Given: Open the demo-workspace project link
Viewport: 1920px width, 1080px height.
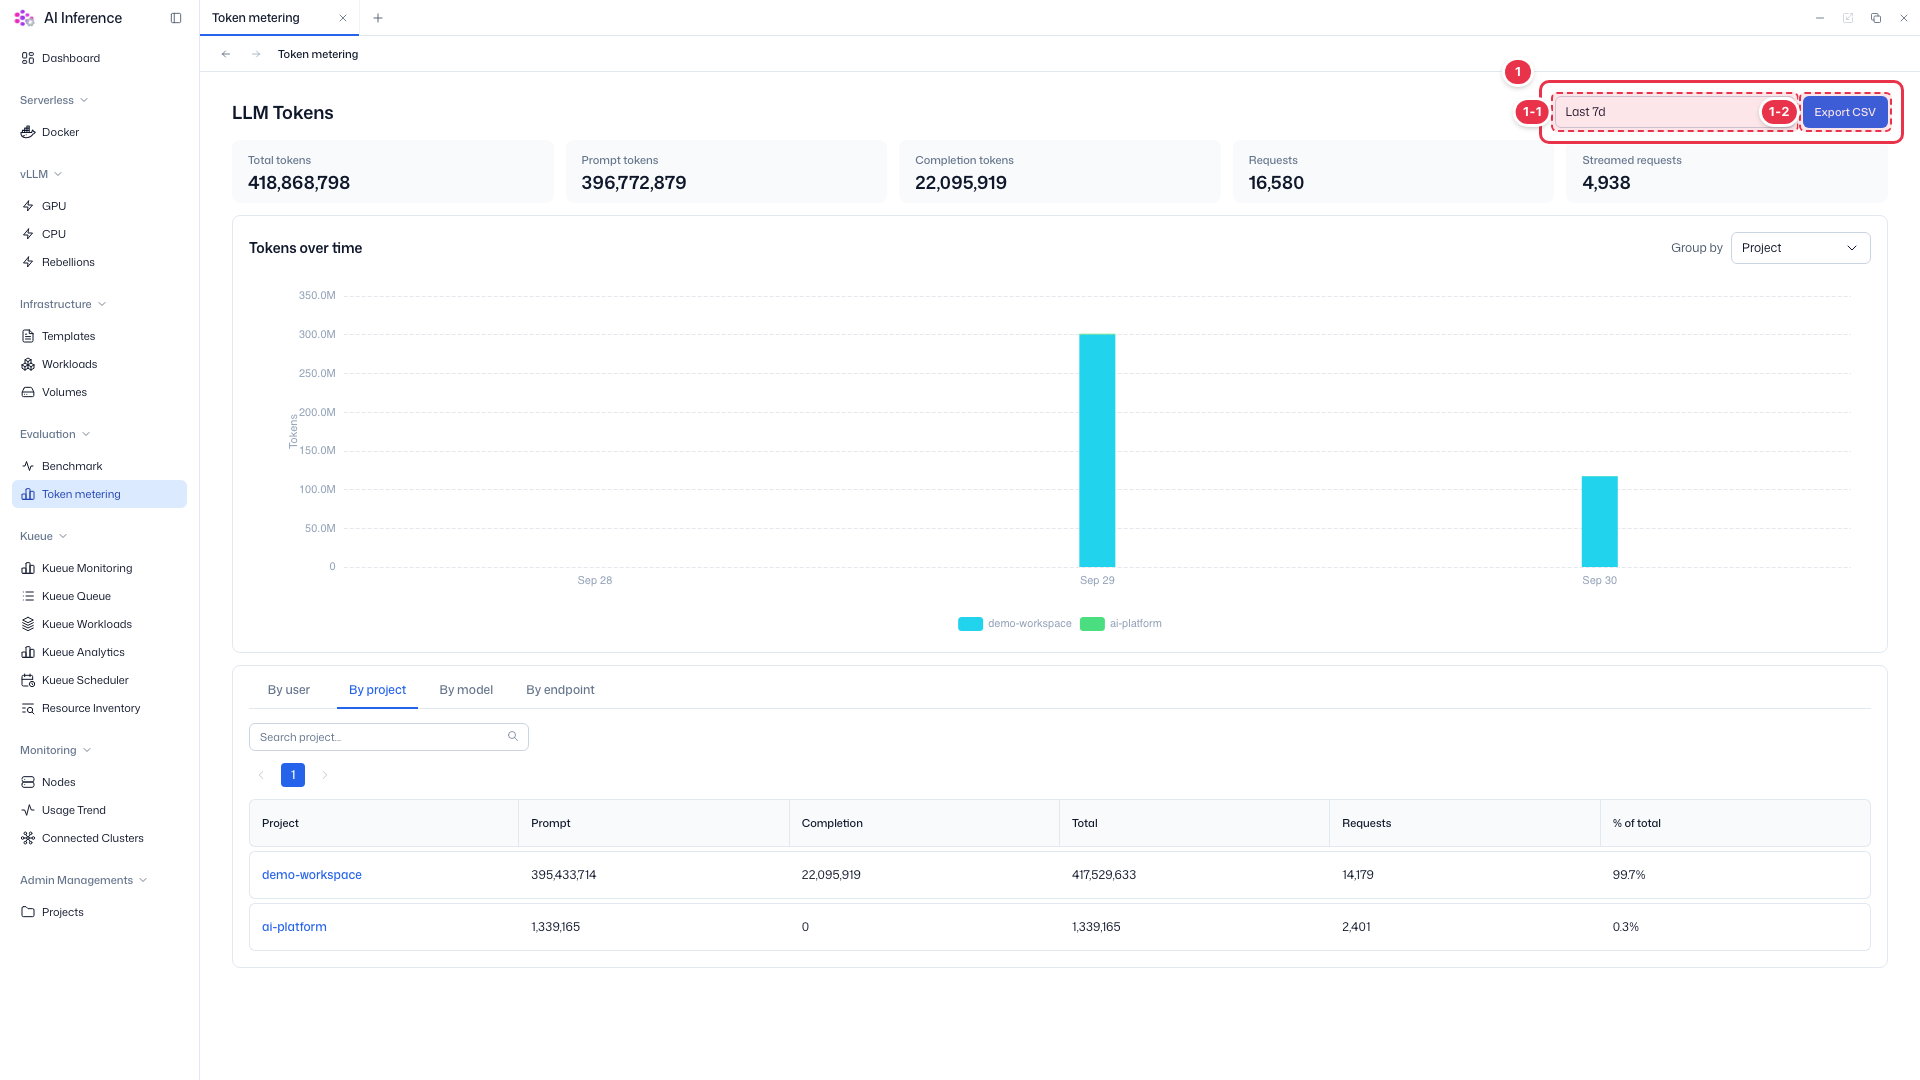Looking at the screenshot, I should pos(312,875).
